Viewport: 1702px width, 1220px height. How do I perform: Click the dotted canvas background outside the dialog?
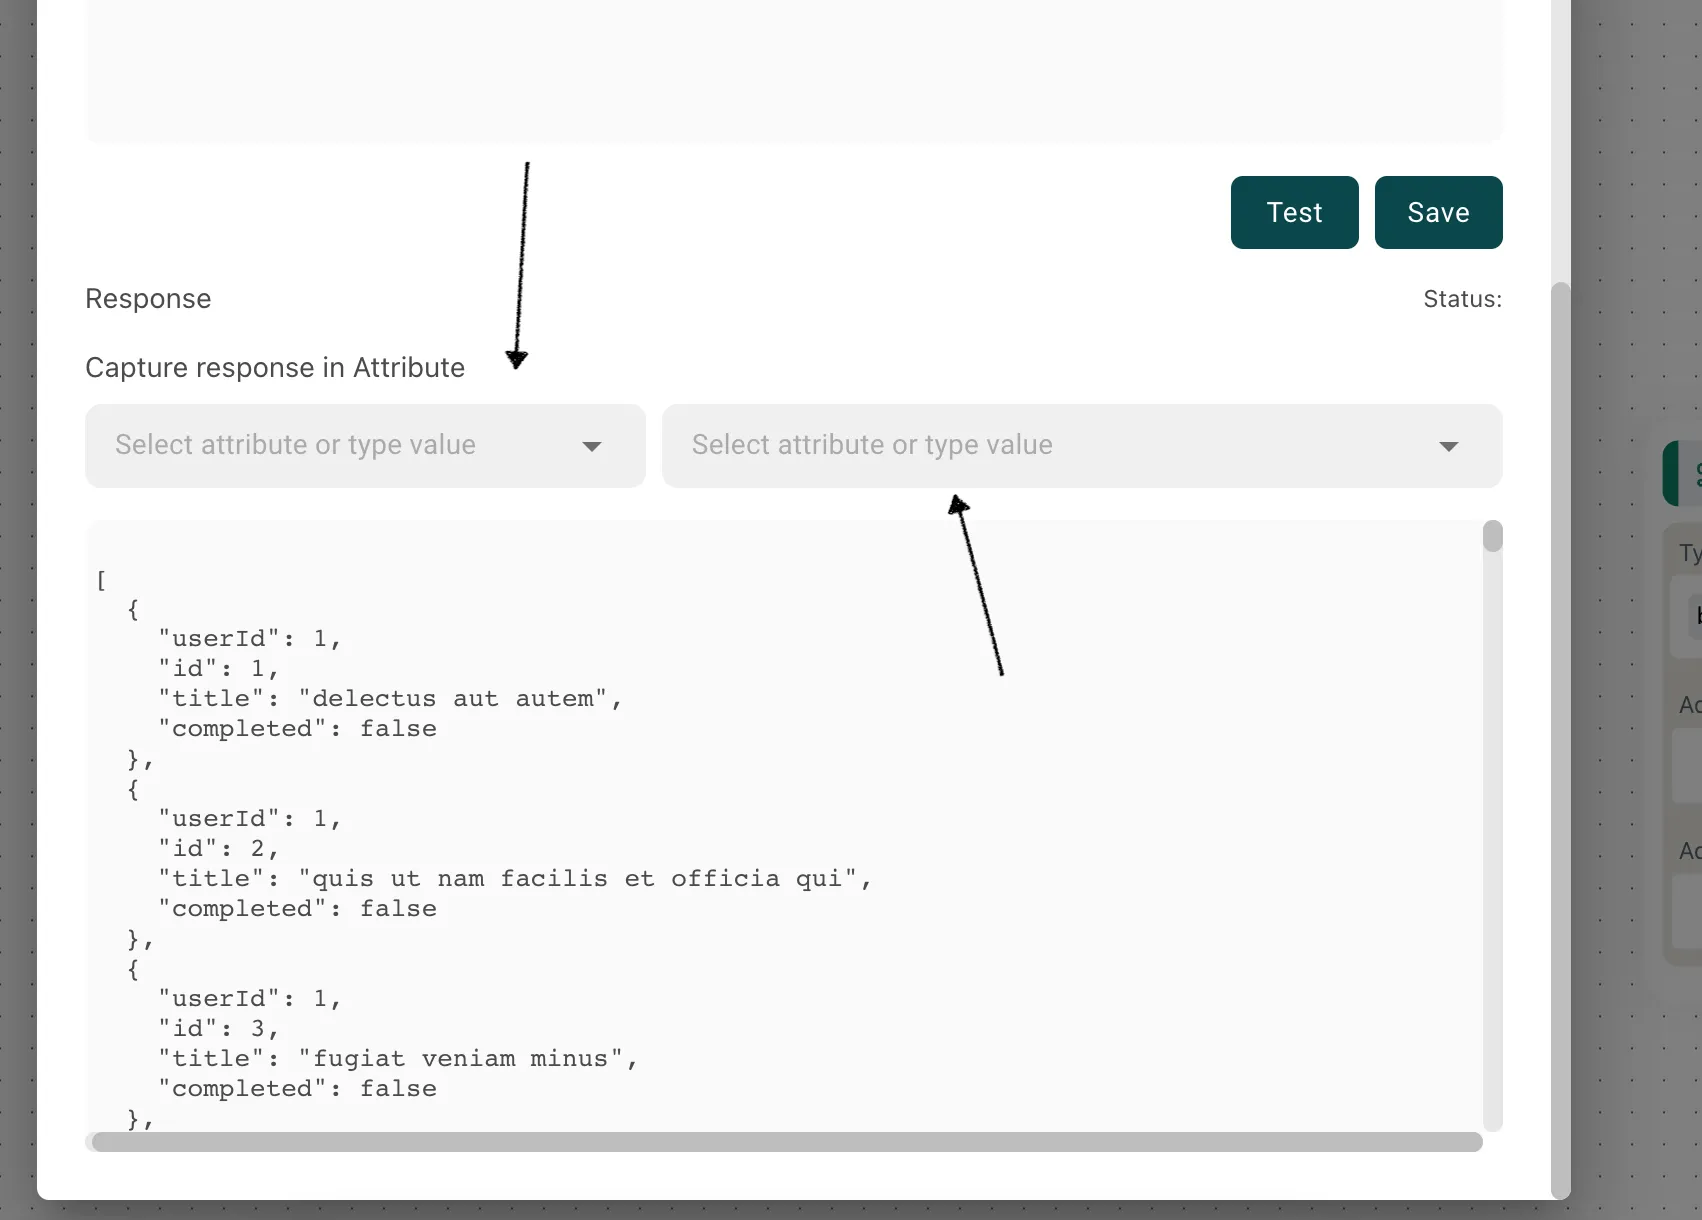click(x=1630, y=1100)
